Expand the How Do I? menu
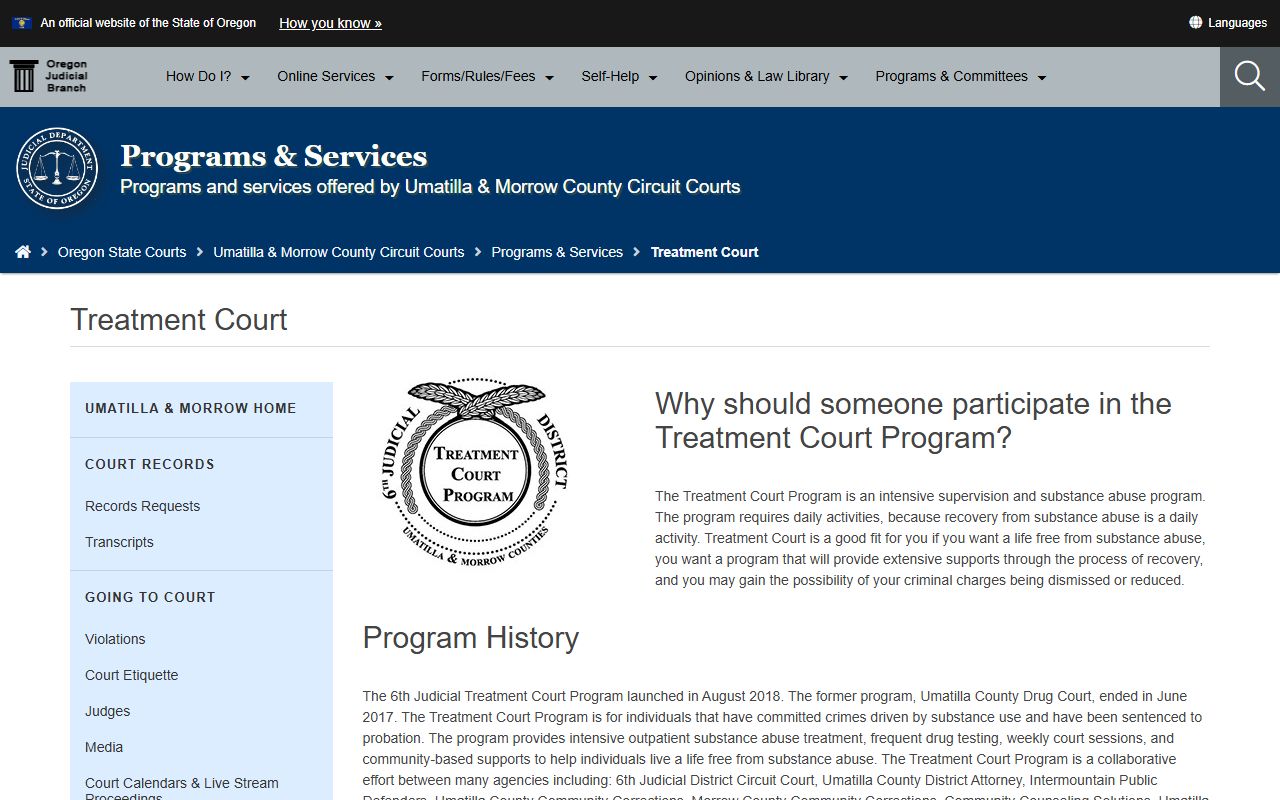Viewport: 1280px width, 800px height. pos(208,76)
